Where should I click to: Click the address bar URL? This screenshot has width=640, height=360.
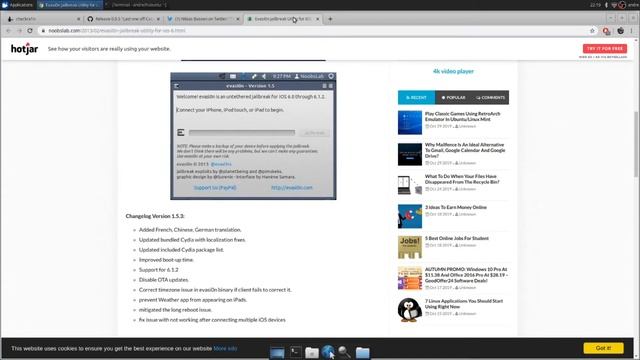117,31
